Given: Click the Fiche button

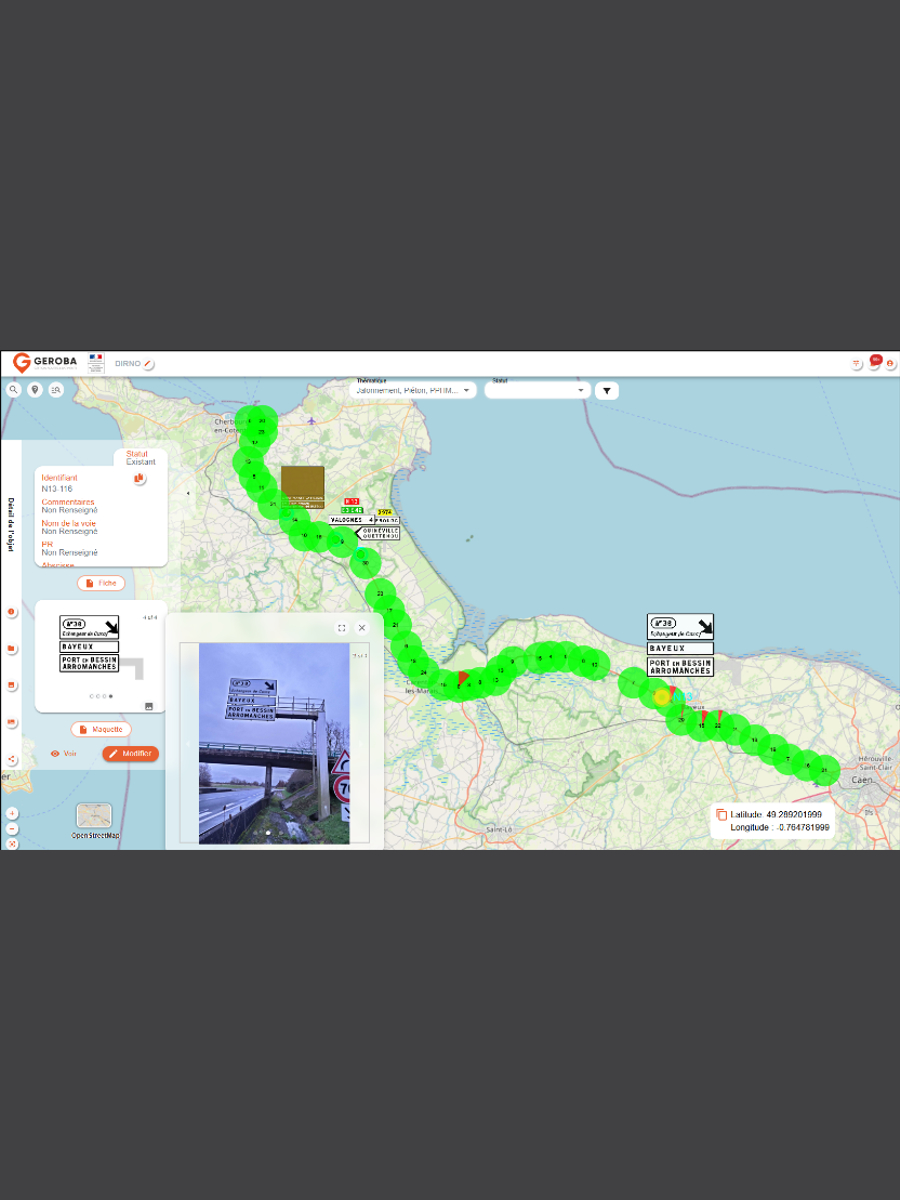Looking at the screenshot, I should click(x=101, y=583).
